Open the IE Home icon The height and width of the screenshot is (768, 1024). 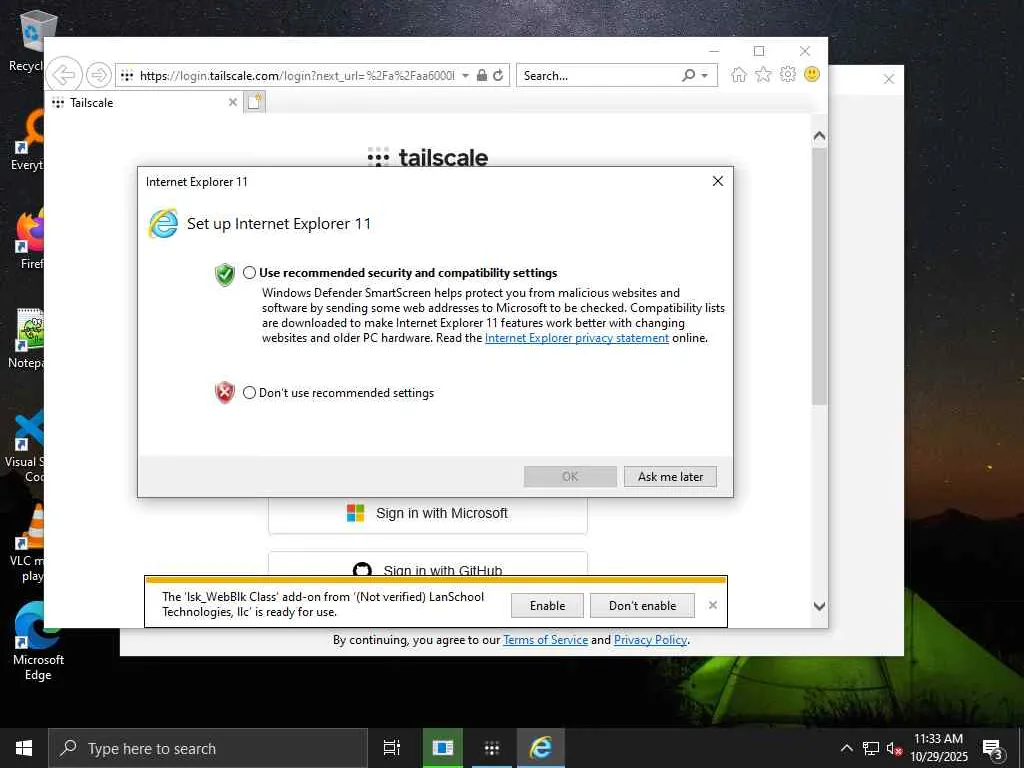[739, 74]
